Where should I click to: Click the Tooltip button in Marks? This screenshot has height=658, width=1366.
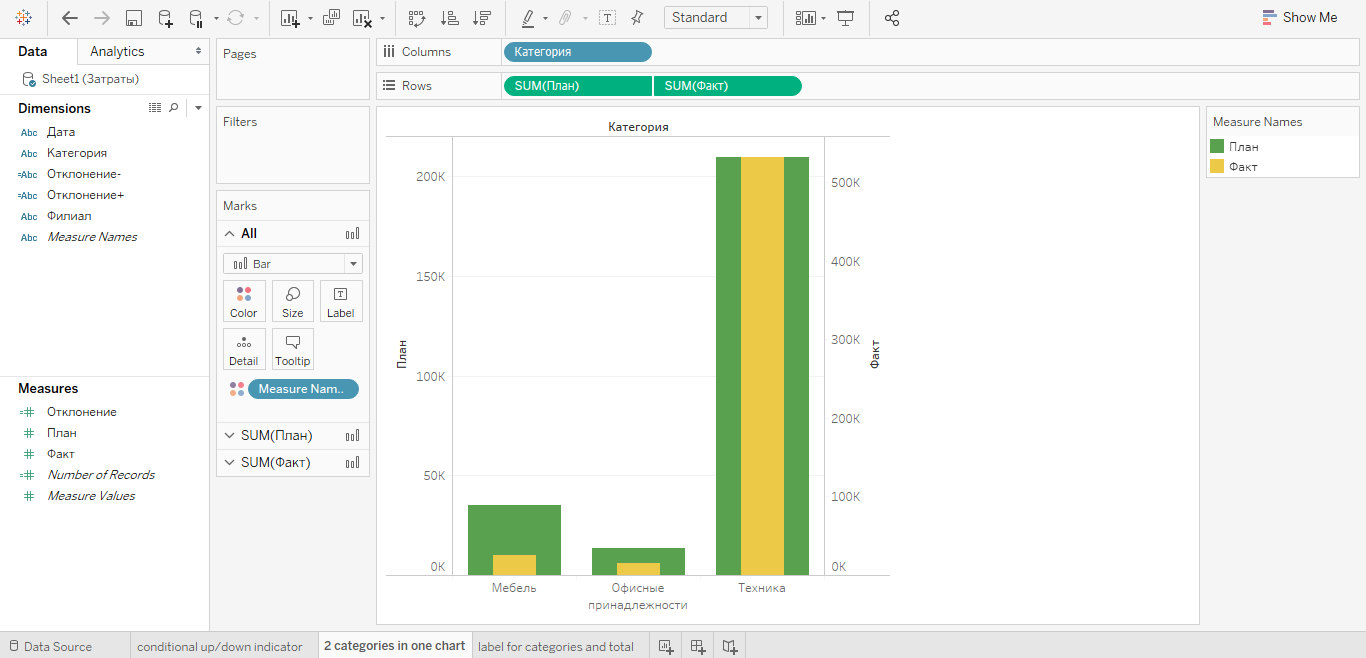coord(293,349)
